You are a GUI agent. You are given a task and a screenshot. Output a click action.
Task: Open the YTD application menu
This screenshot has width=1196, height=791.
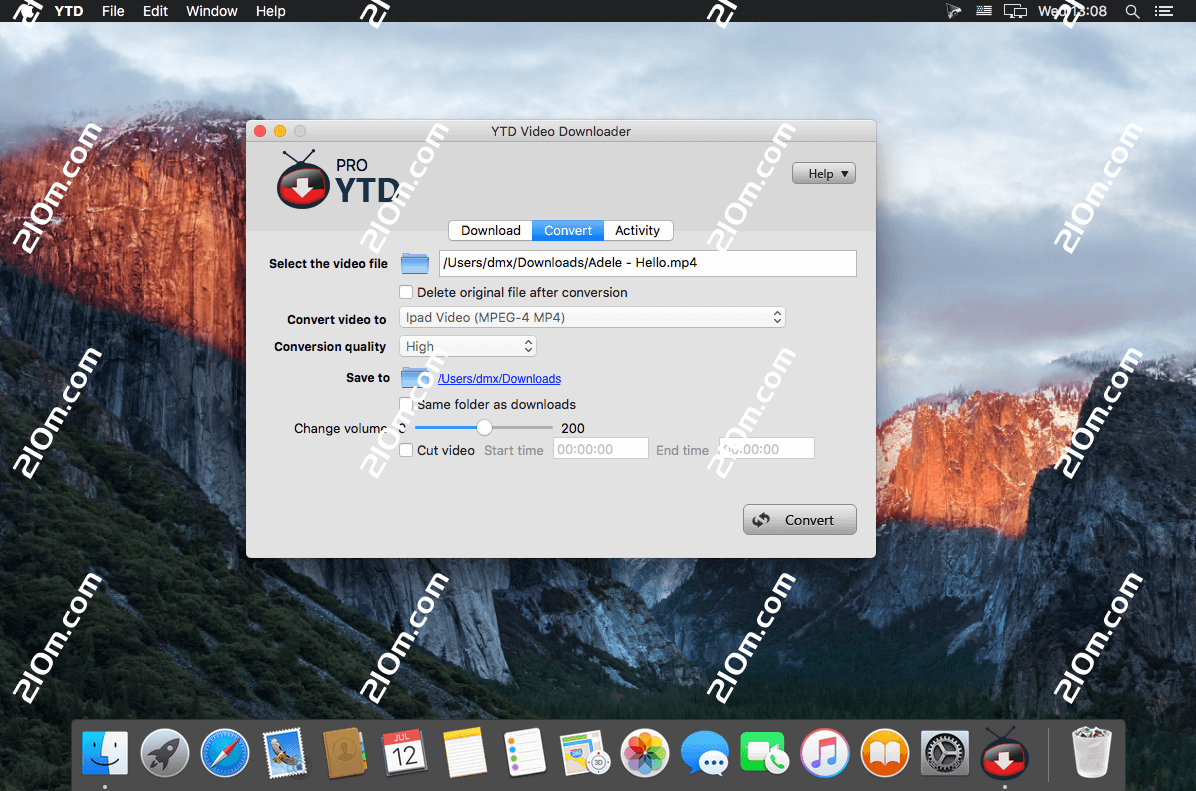pyautogui.click(x=69, y=11)
